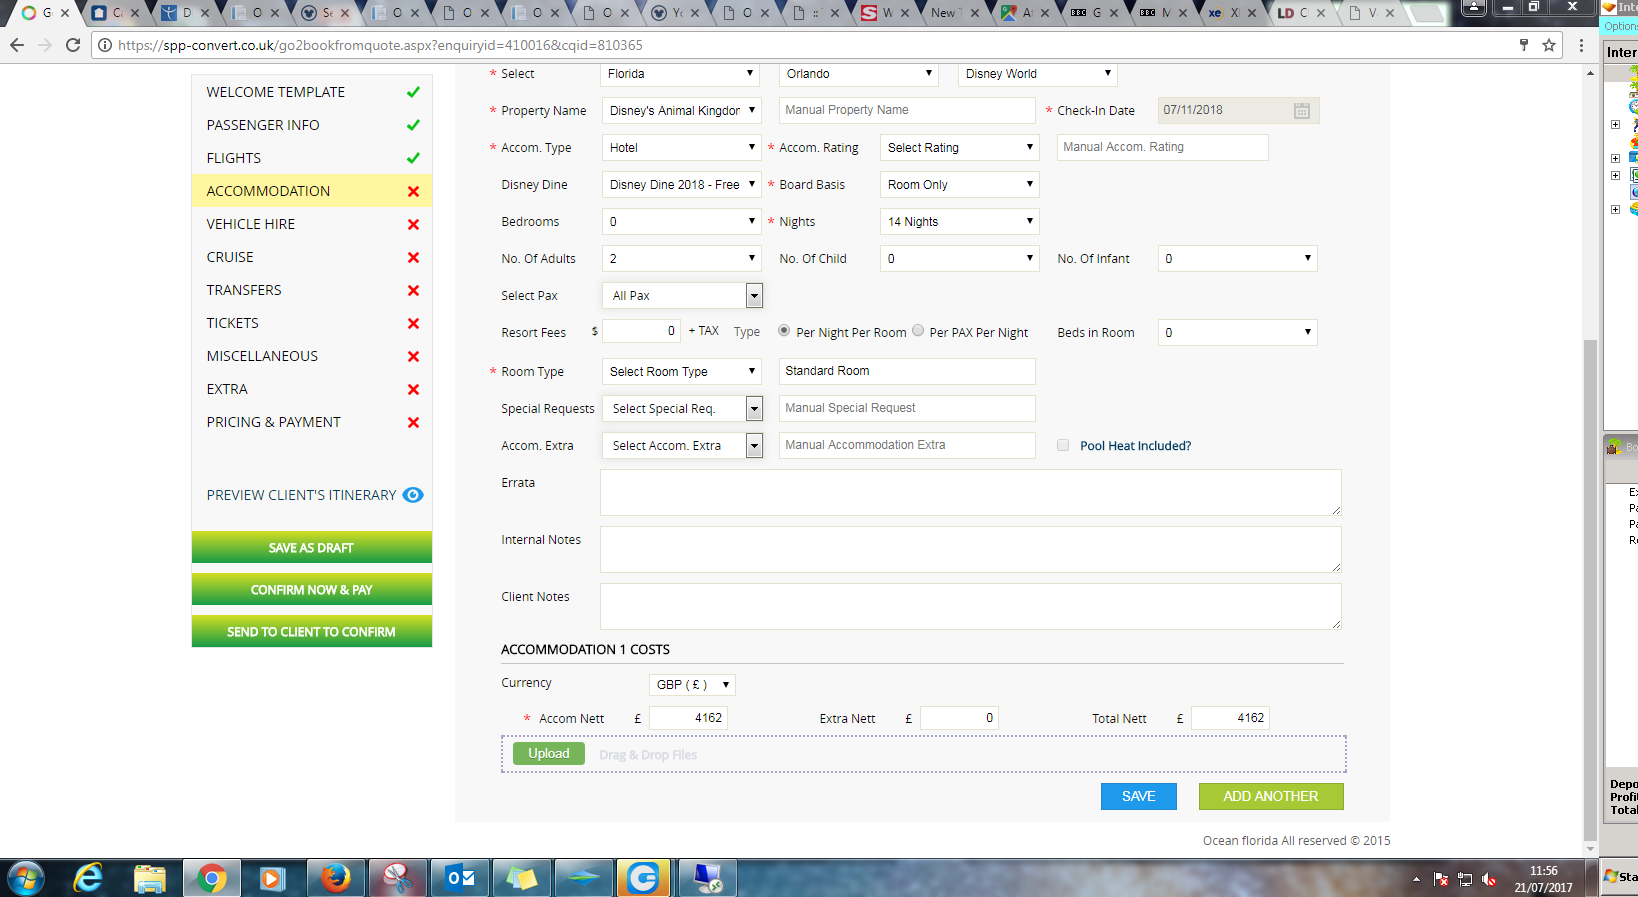Image resolution: width=1638 pixels, height=897 pixels.
Task: Focus the Resort Fees amount field
Action: point(642,331)
